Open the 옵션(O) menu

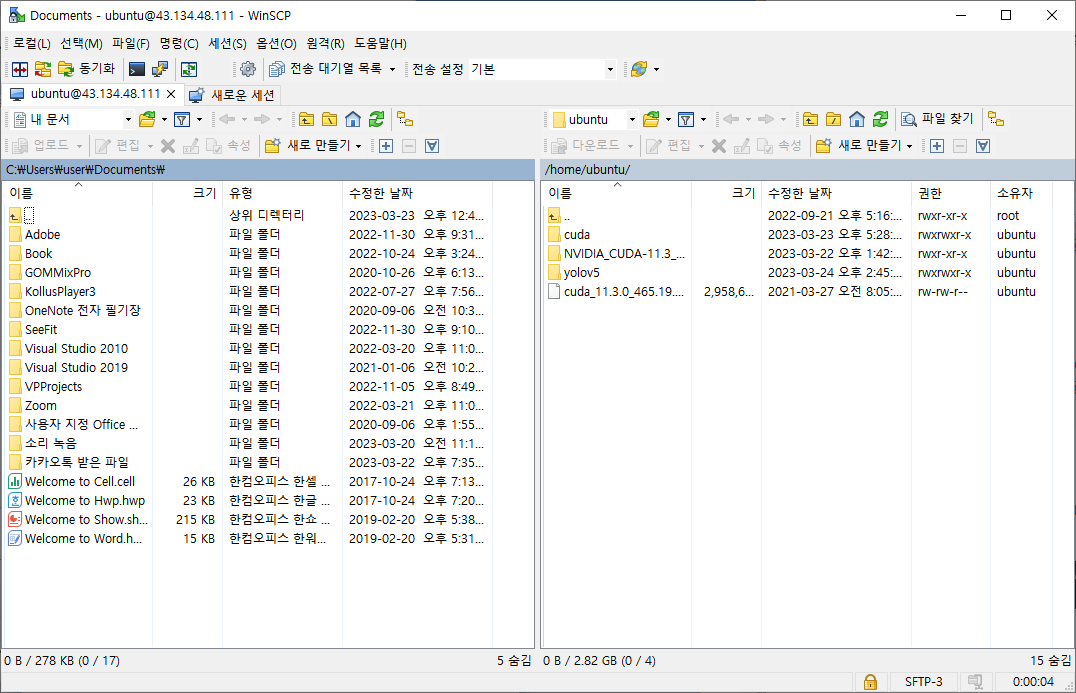pyautogui.click(x=276, y=43)
